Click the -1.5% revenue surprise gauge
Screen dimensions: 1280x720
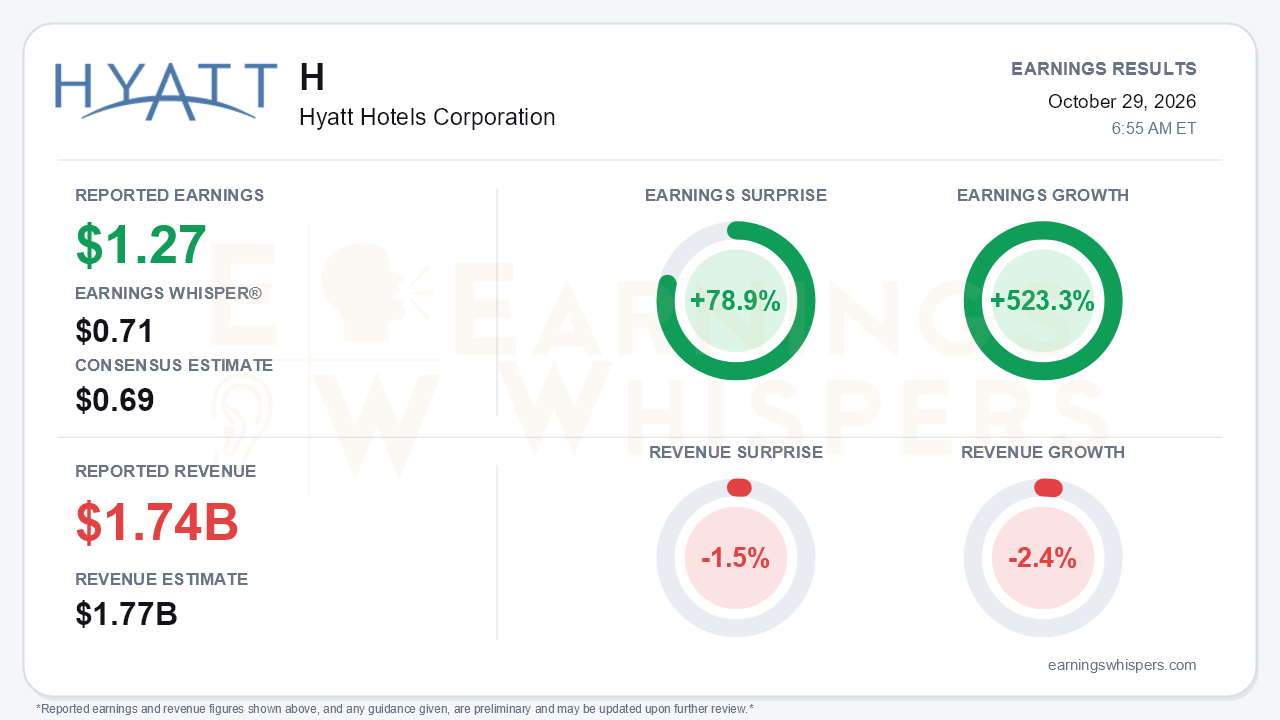tap(736, 558)
